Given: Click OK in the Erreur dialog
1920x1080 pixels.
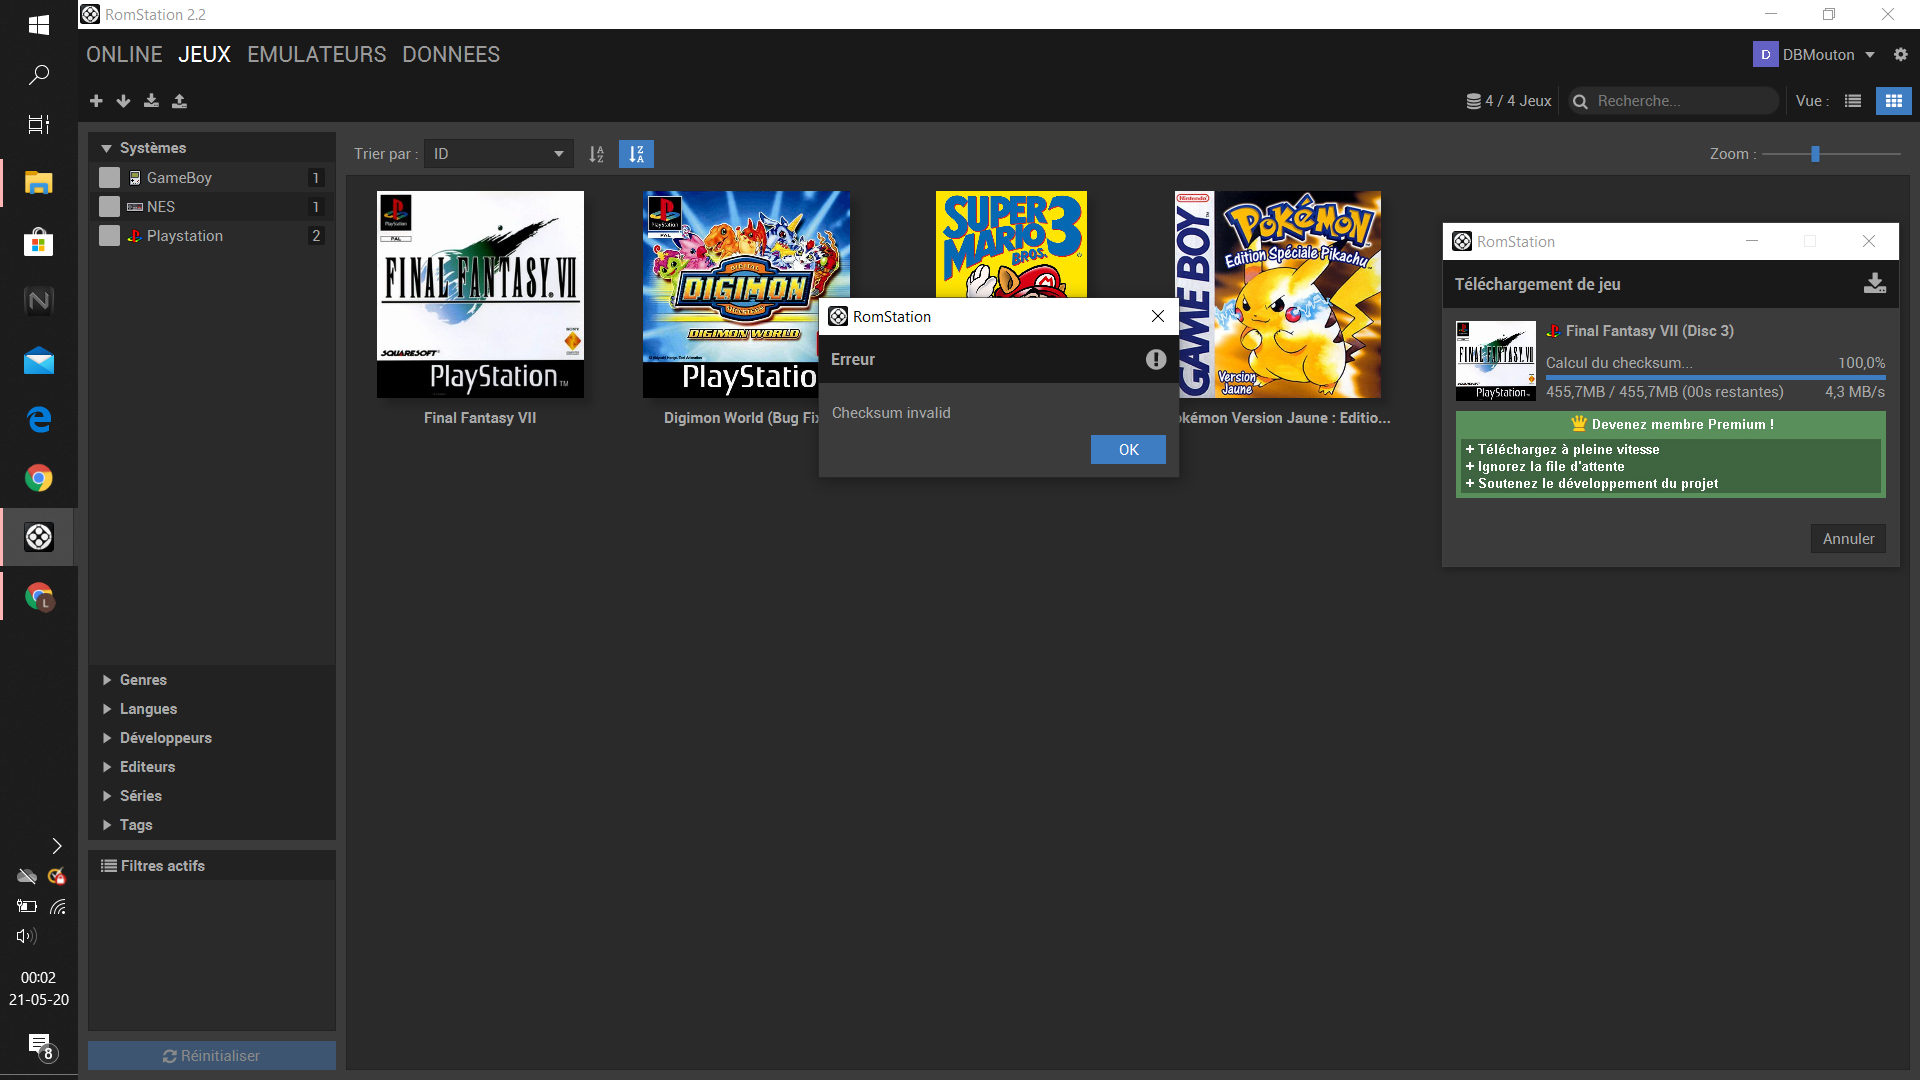Looking at the screenshot, I should (1128, 450).
